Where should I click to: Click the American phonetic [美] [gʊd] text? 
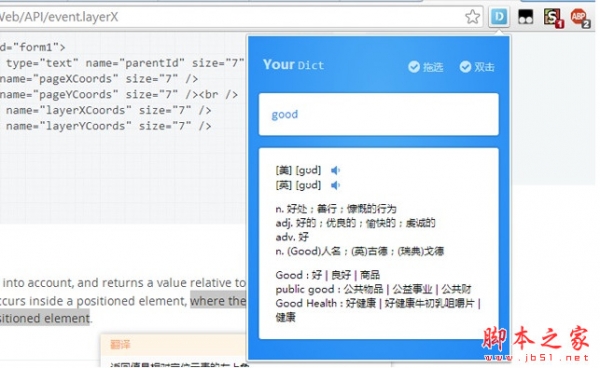pyautogui.click(x=298, y=170)
